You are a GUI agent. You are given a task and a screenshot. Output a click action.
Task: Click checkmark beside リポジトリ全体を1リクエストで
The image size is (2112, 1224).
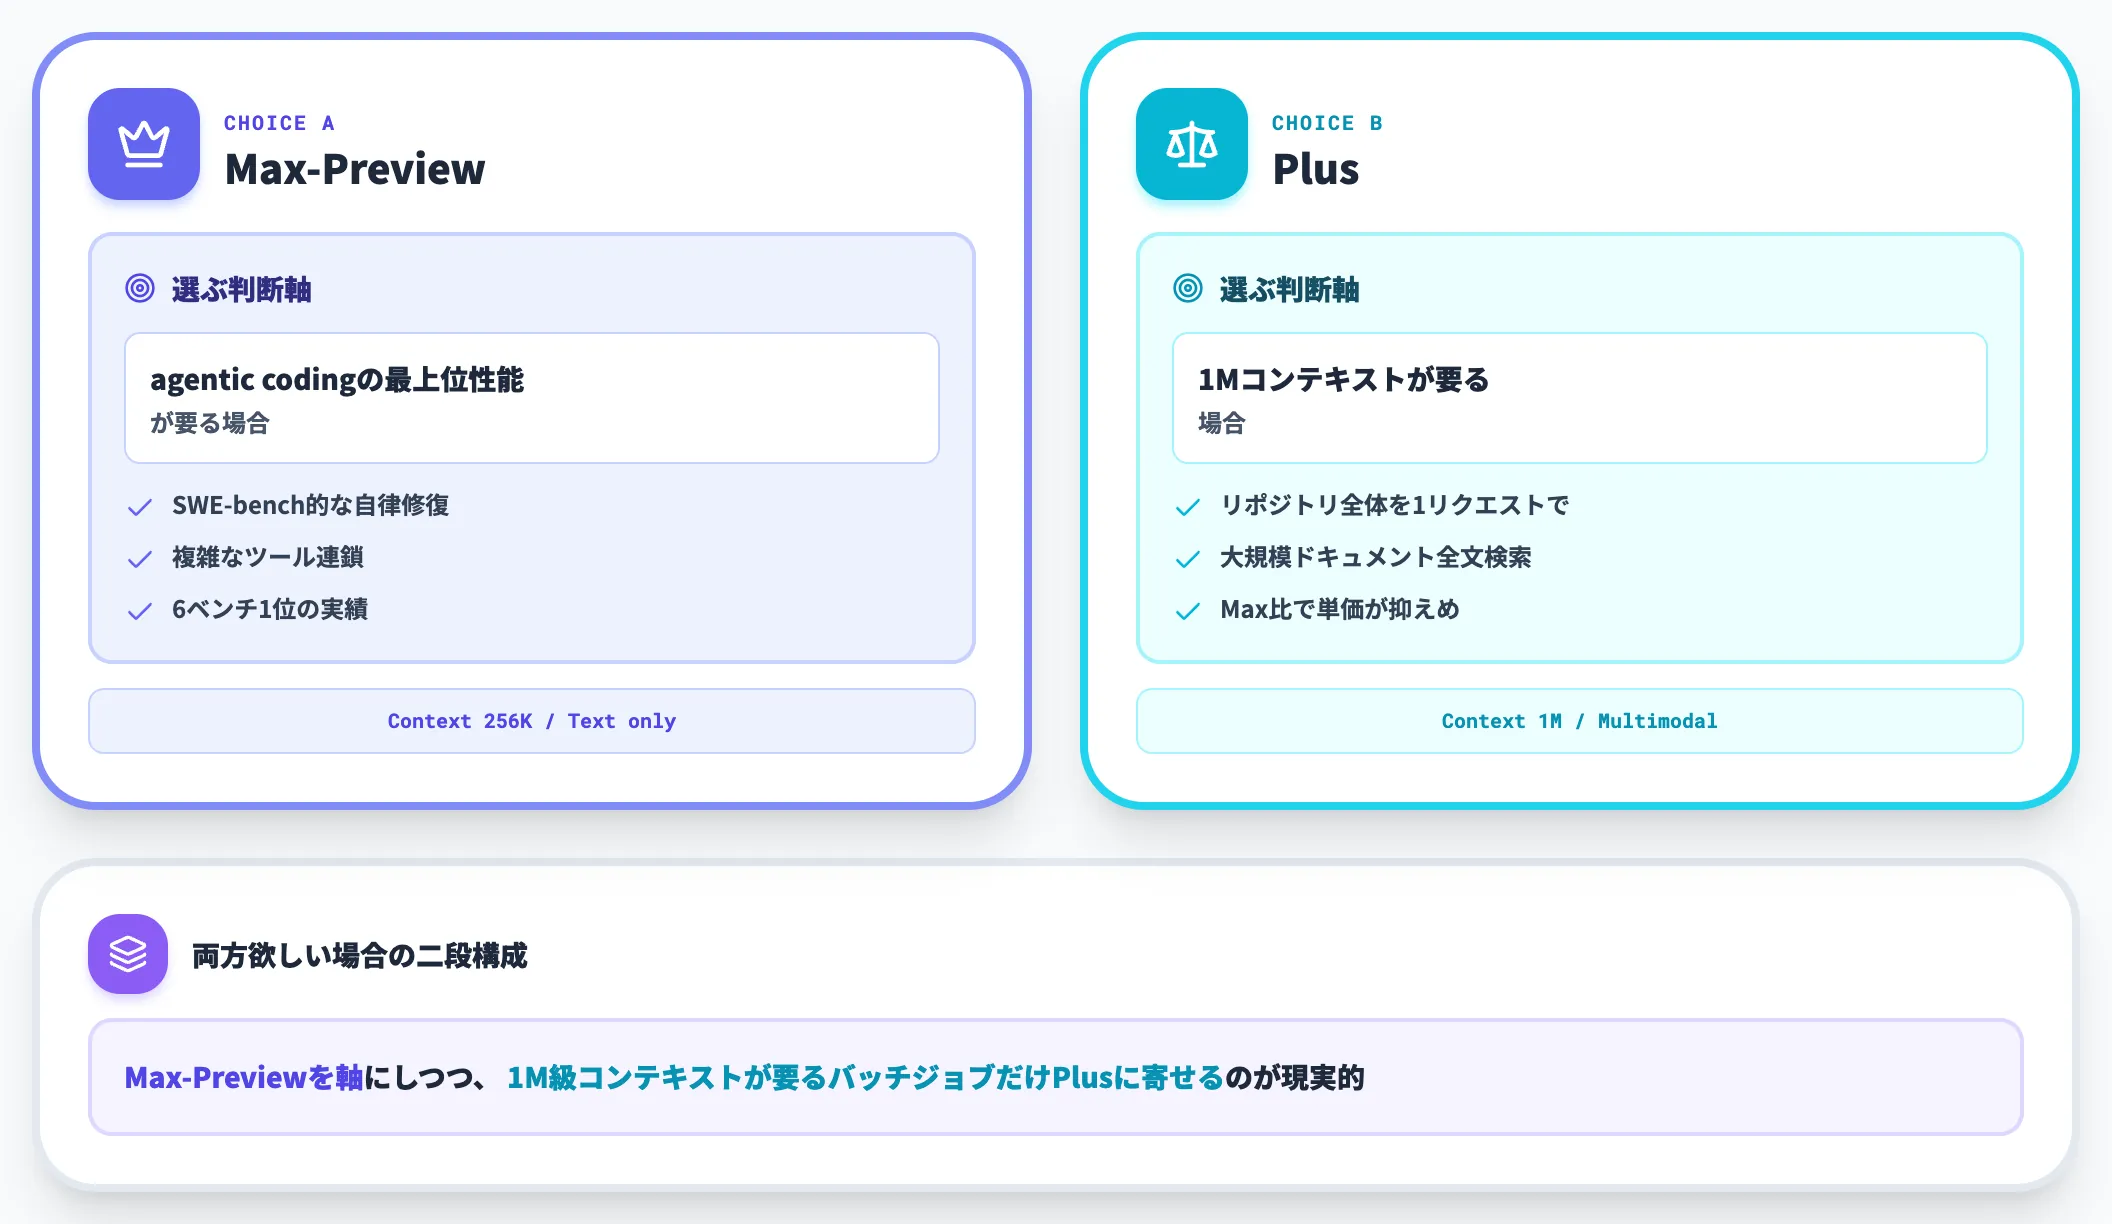click(x=1188, y=507)
